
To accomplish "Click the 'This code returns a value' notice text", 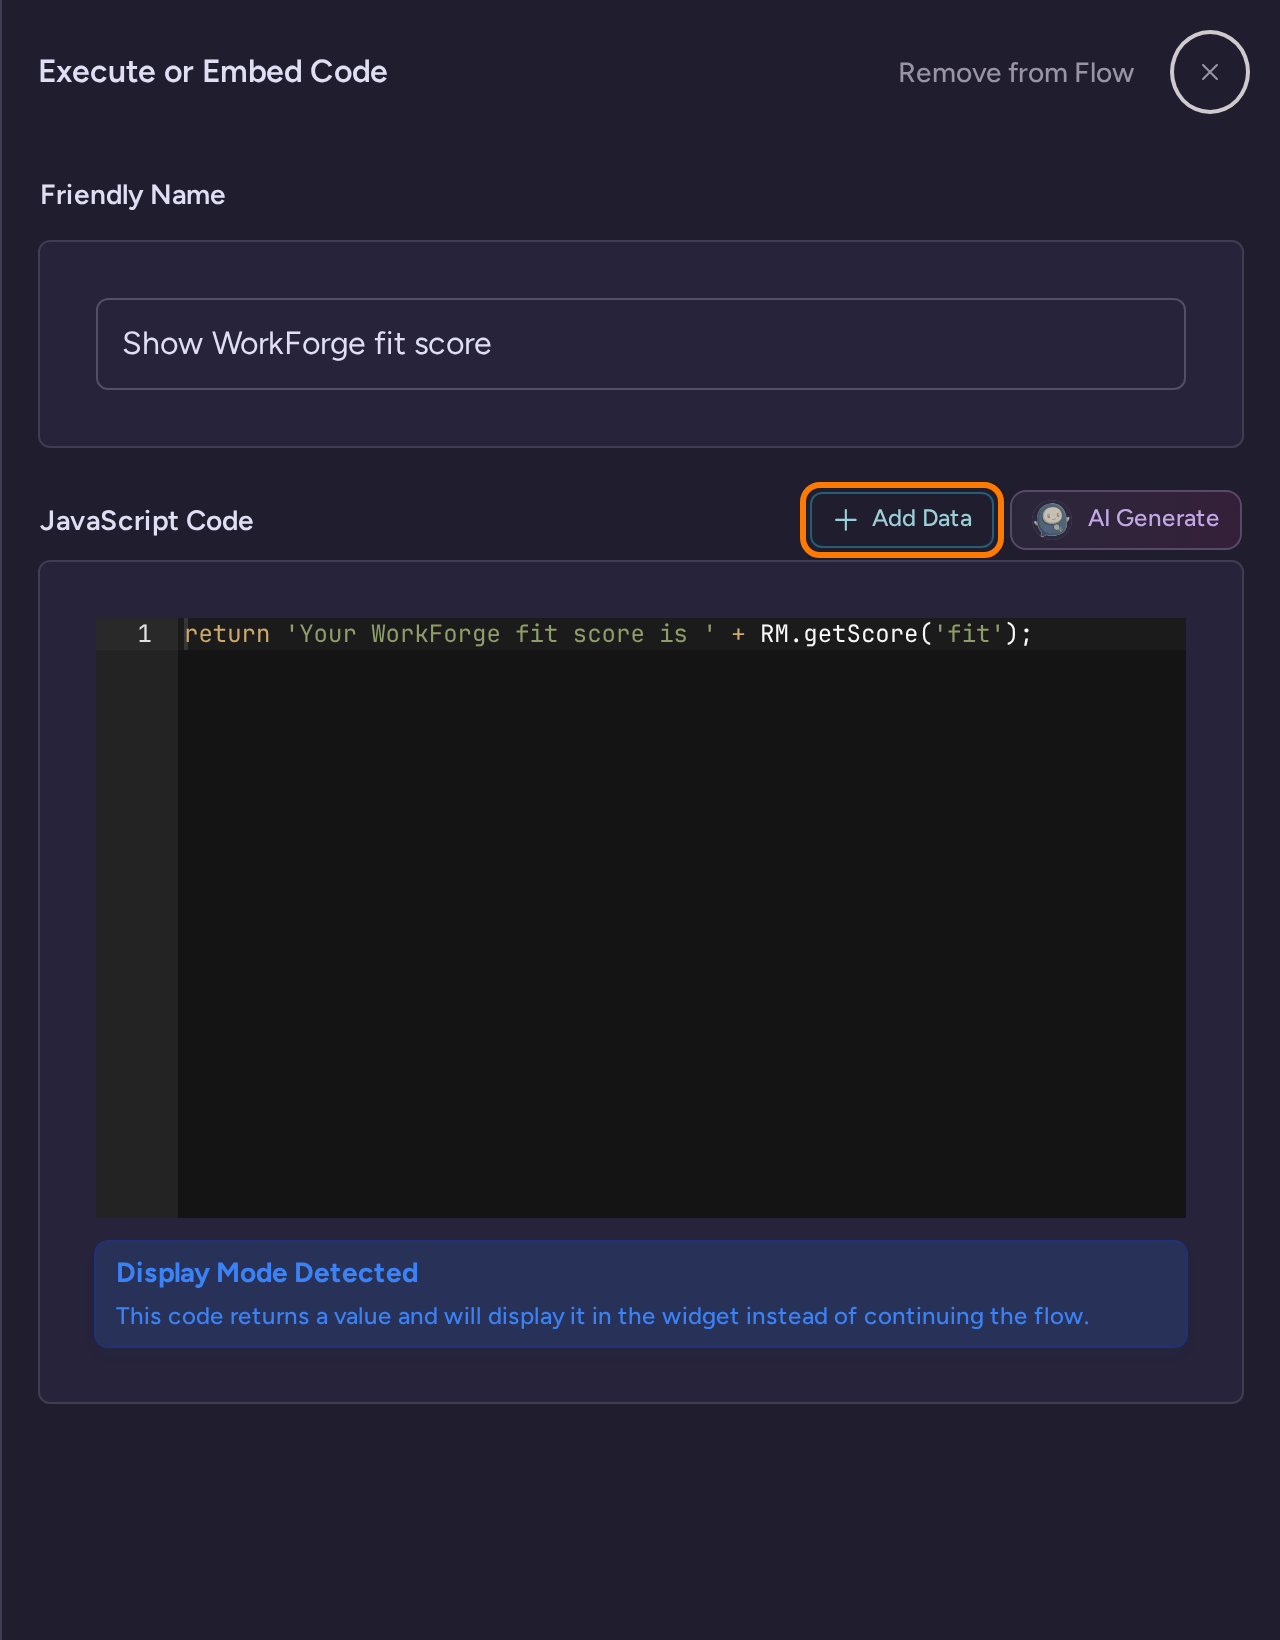I will point(603,1316).
